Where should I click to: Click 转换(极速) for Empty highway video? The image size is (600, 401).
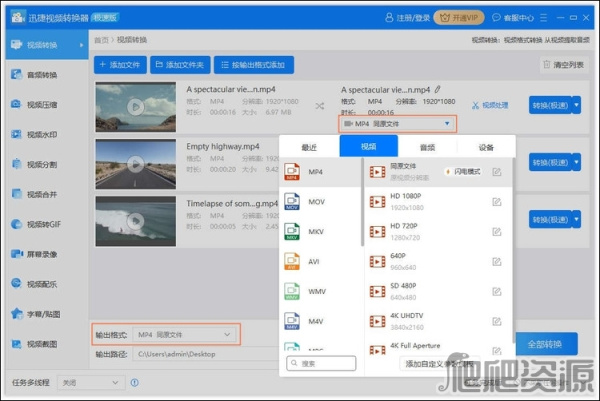coord(550,162)
